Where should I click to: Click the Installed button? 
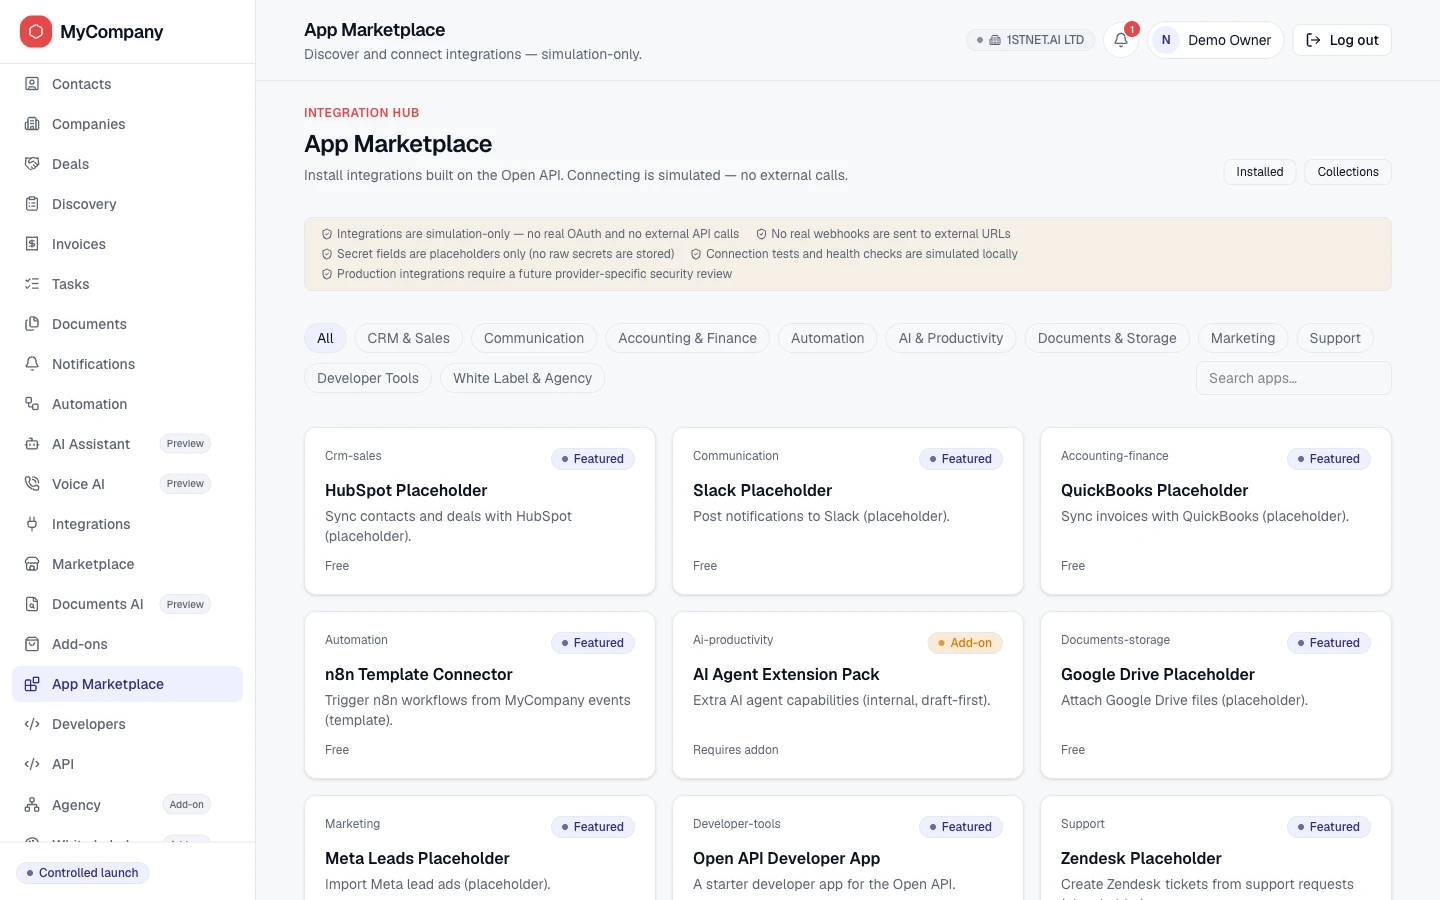pyautogui.click(x=1260, y=172)
